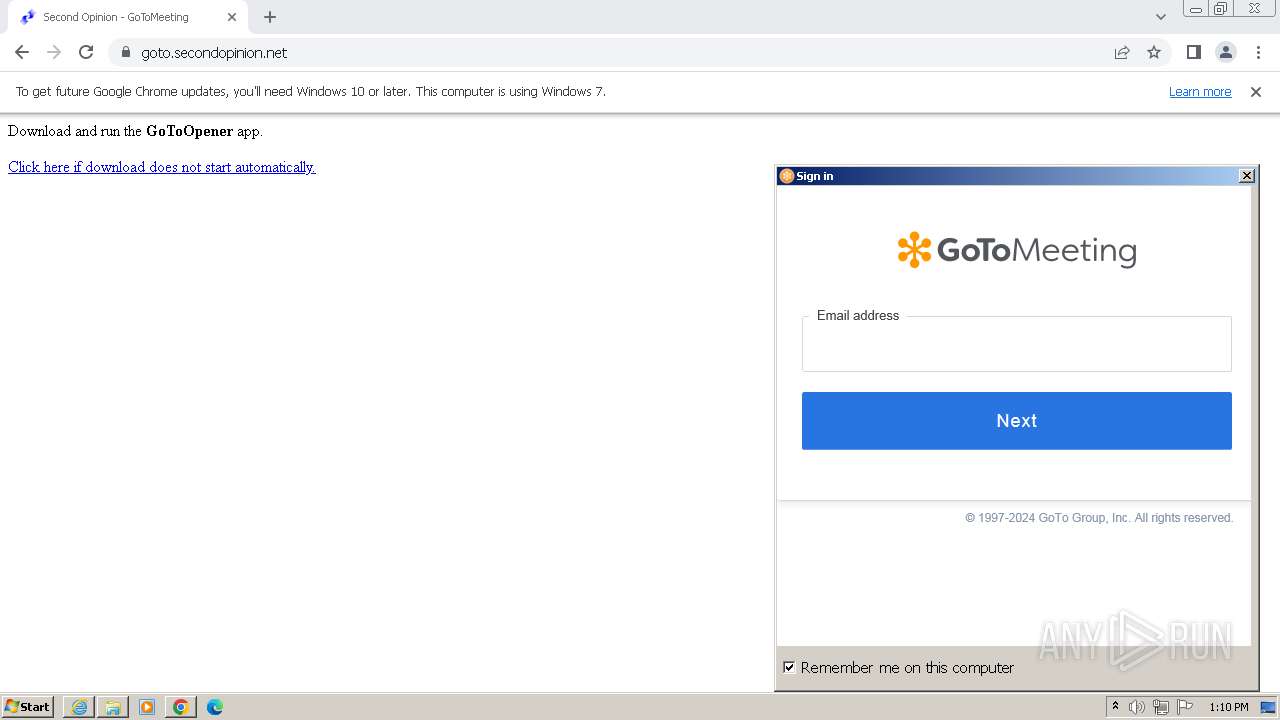Click the Email address field

coord(1016,344)
